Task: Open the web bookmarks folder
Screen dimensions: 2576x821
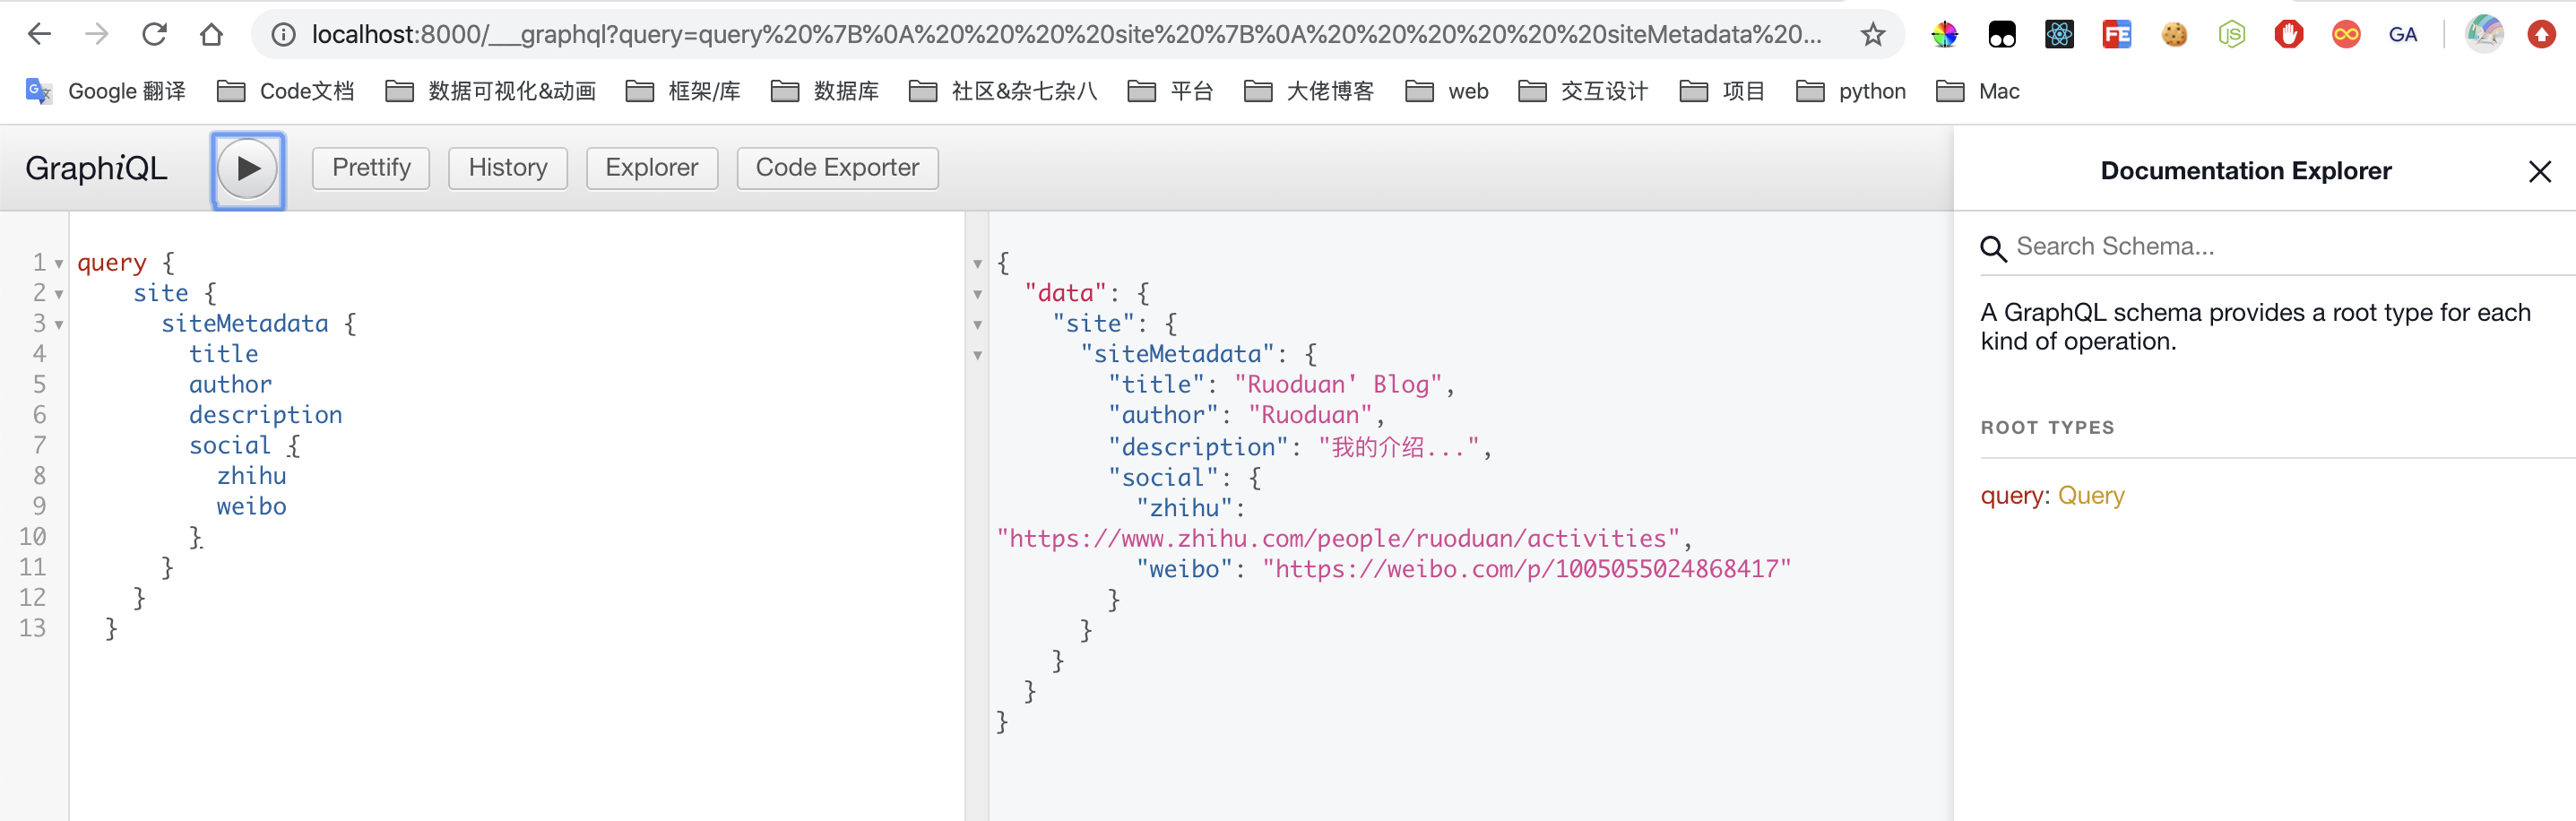Action: click(x=1448, y=90)
